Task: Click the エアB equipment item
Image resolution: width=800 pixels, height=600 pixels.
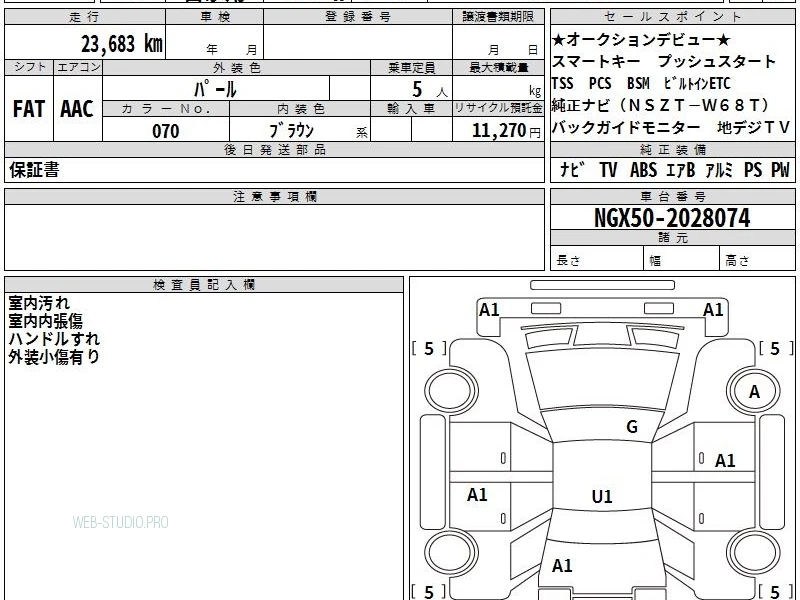Action: pyautogui.click(x=681, y=169)
